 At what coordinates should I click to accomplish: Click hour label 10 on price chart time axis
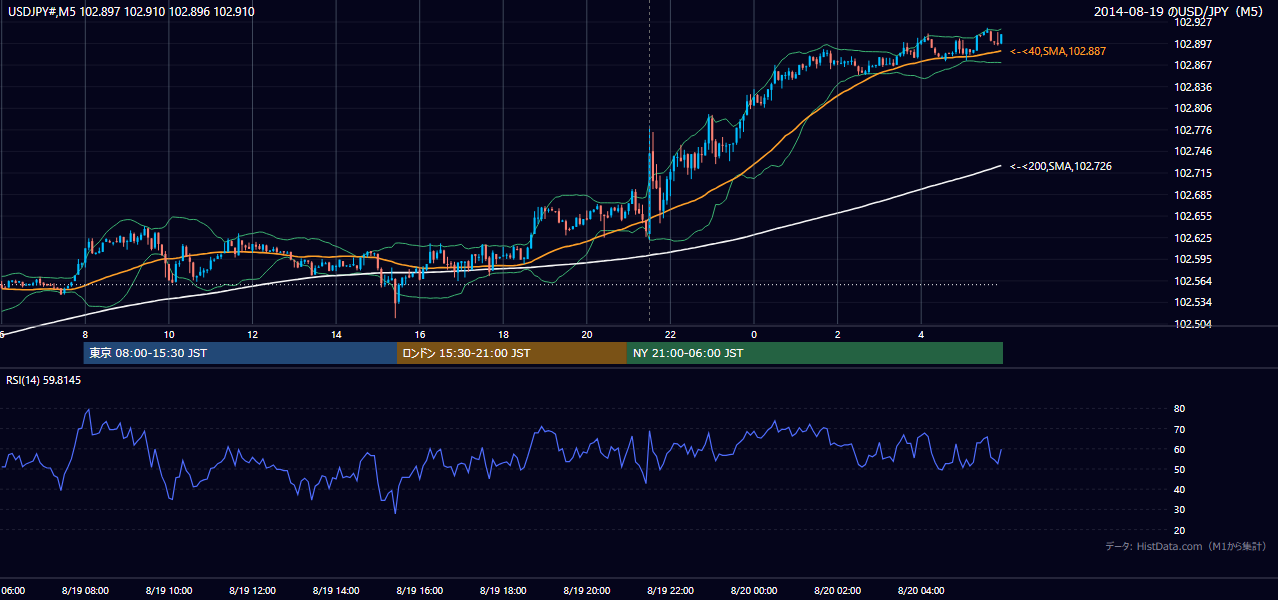[x=169, y=335]
